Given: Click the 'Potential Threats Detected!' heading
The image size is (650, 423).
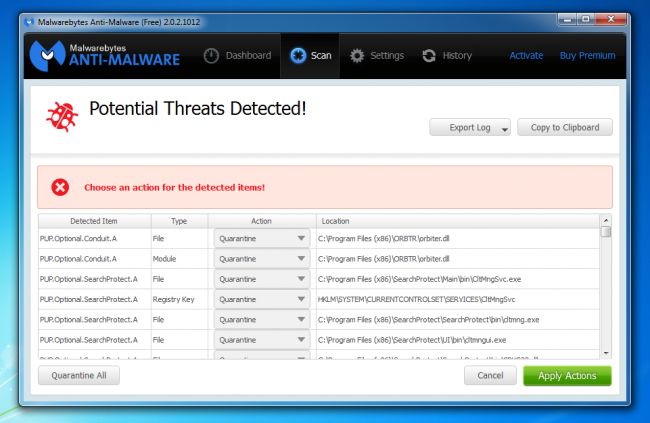Looking at the screenshot, I should click(x=198, y=109).
